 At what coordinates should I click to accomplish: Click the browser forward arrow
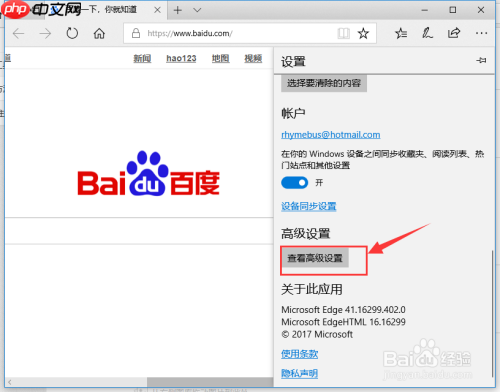45,33
